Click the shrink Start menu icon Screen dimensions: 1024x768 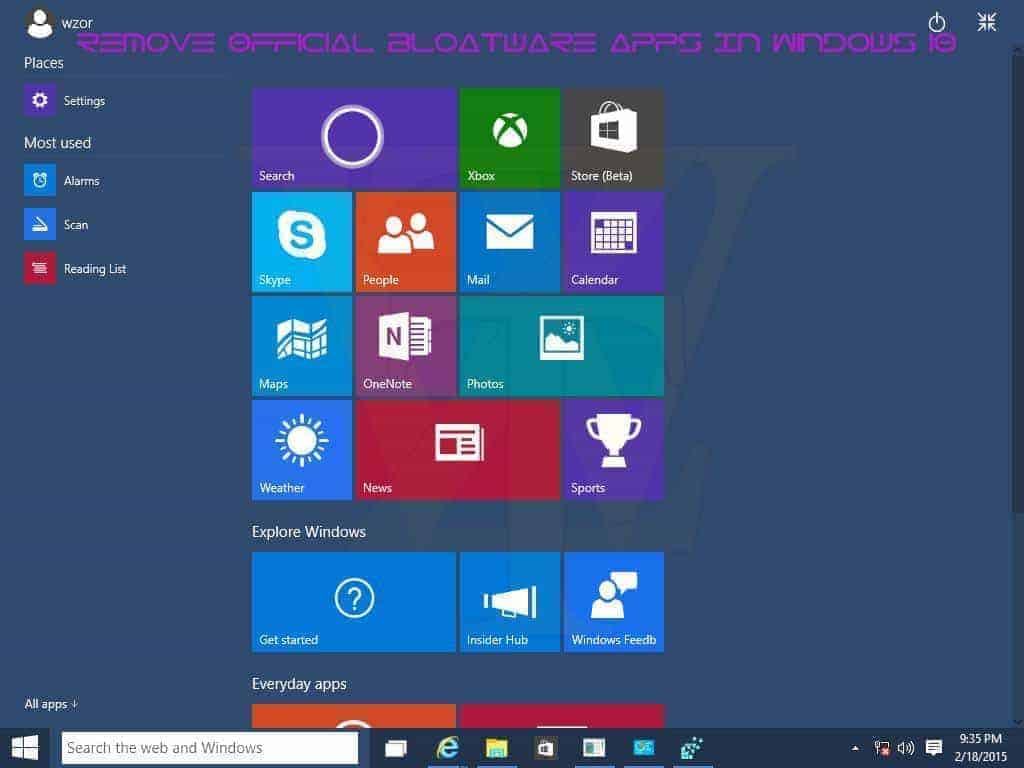pyautogui.click(x=987, y=22)
